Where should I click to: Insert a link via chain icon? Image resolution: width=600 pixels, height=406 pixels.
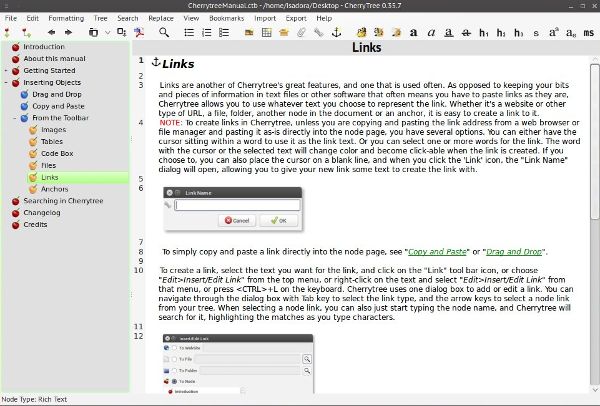point(318,33)
